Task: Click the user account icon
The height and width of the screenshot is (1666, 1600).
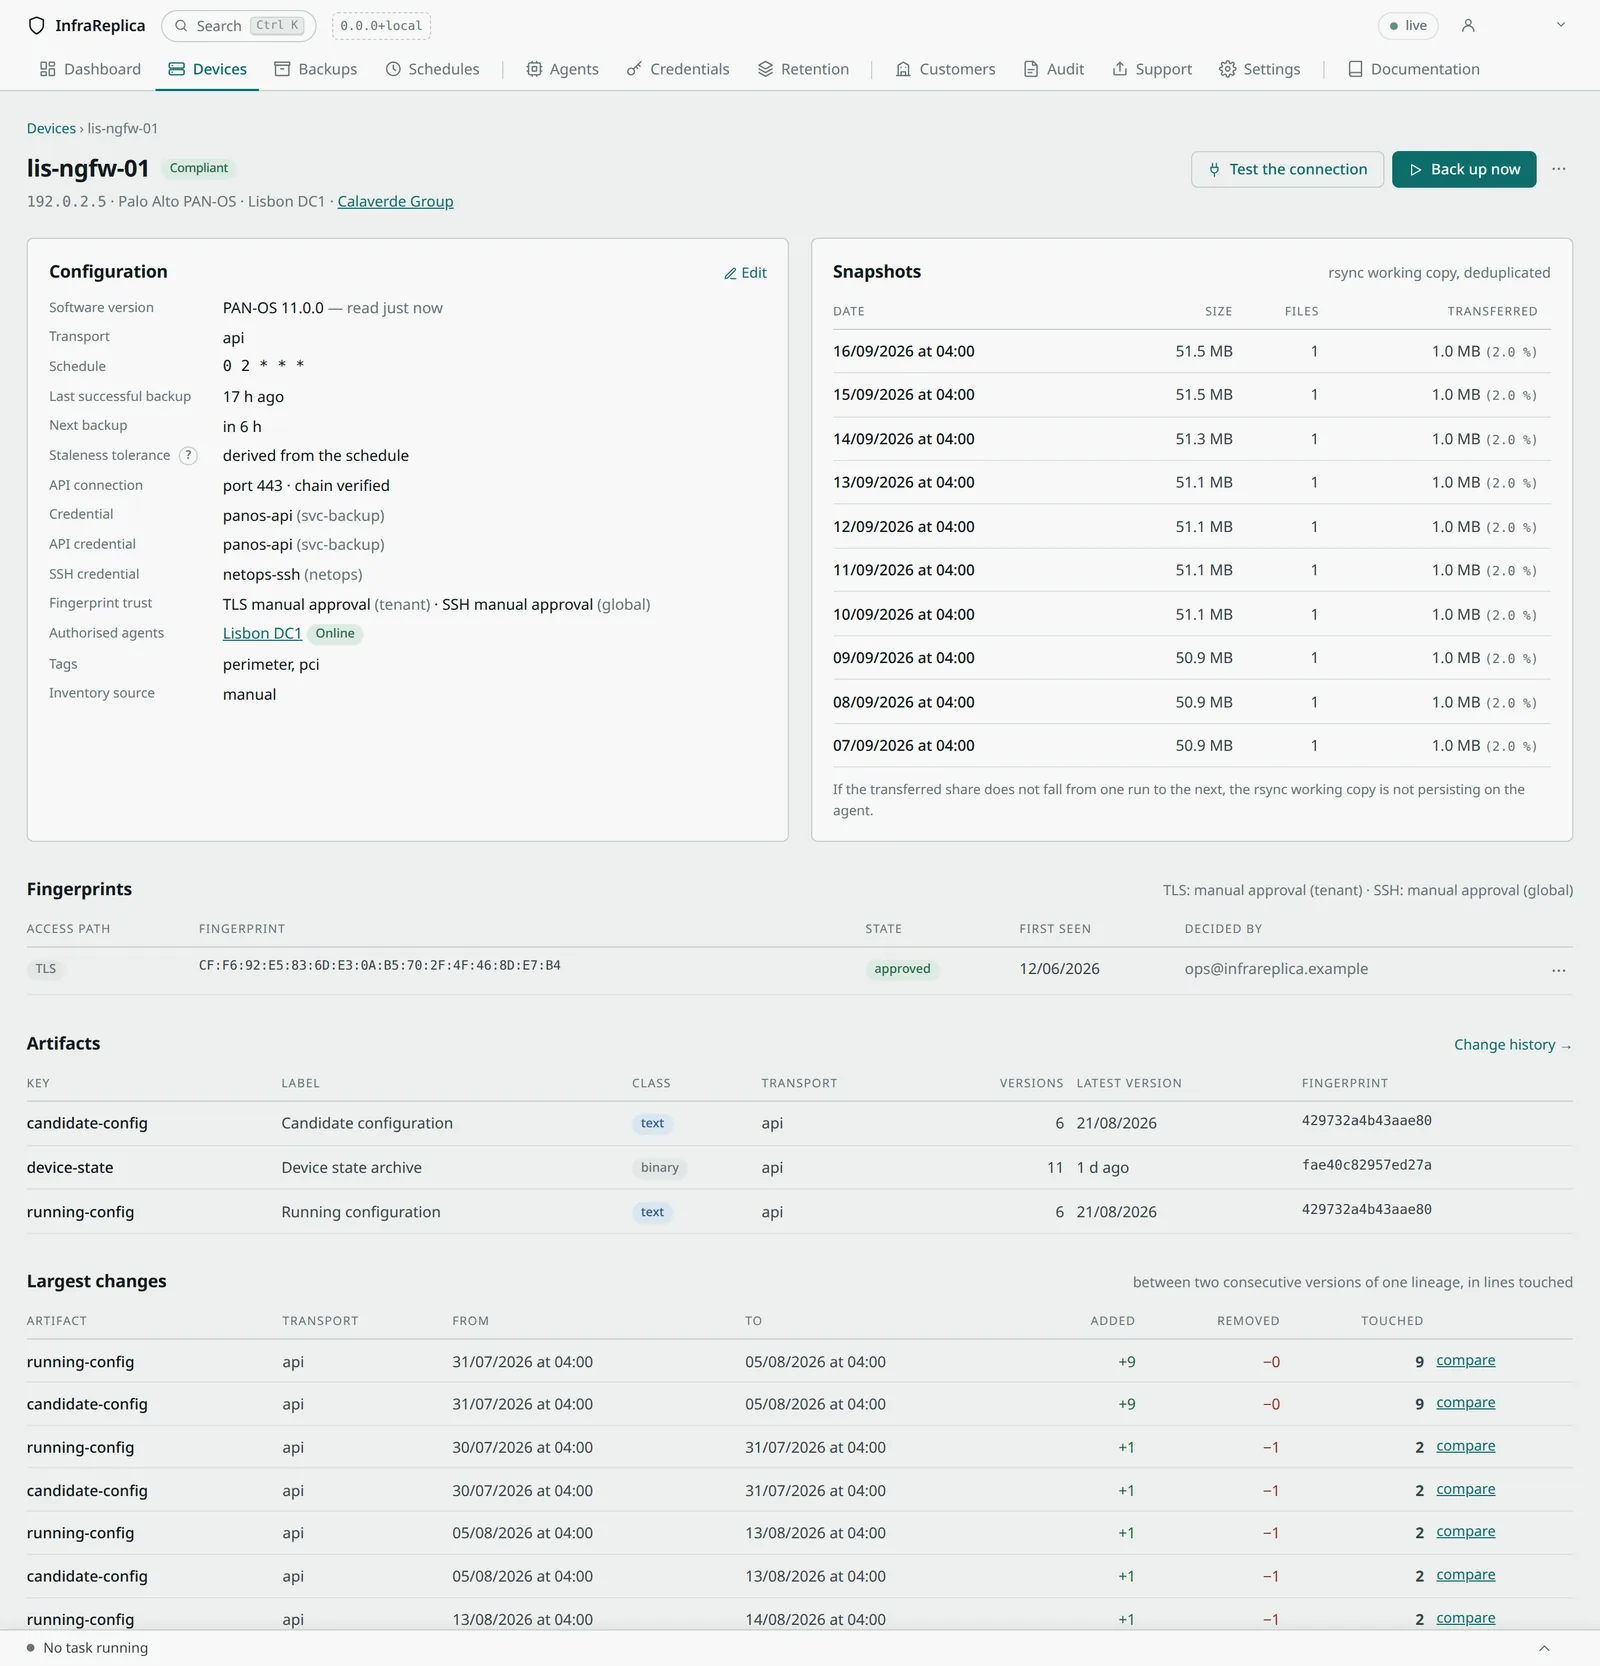Action: (x=1468, y=26)
